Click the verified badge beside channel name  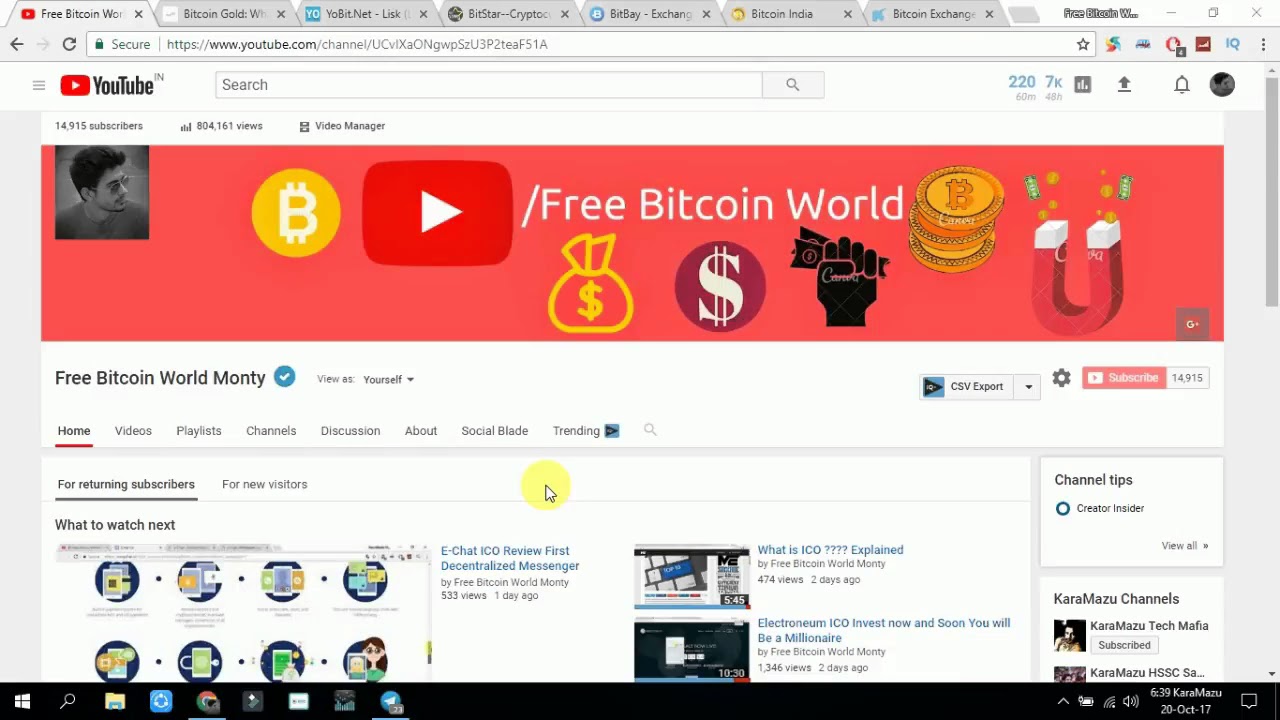285,377
